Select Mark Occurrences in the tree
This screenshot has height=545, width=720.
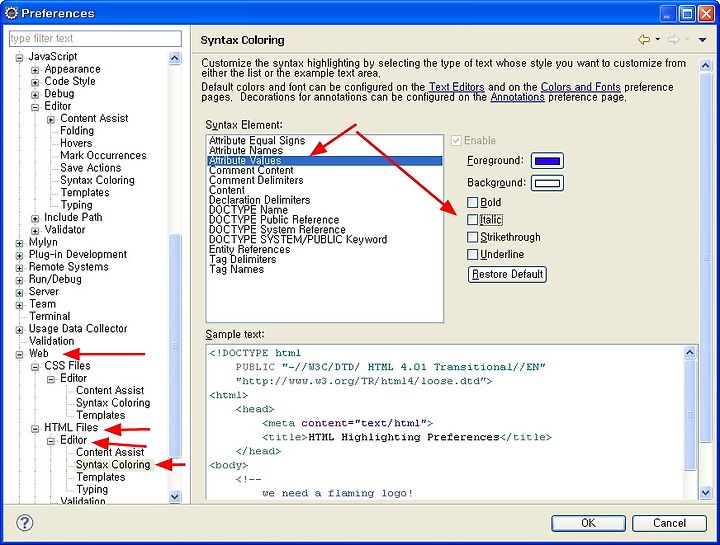(x=103, y=155)
